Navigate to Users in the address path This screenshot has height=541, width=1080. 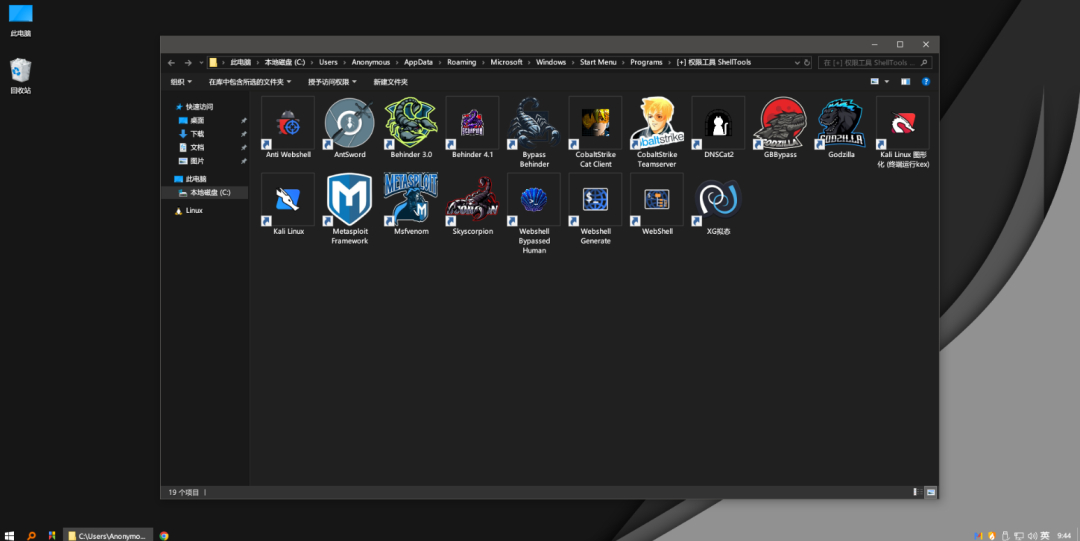coord(328,62)
